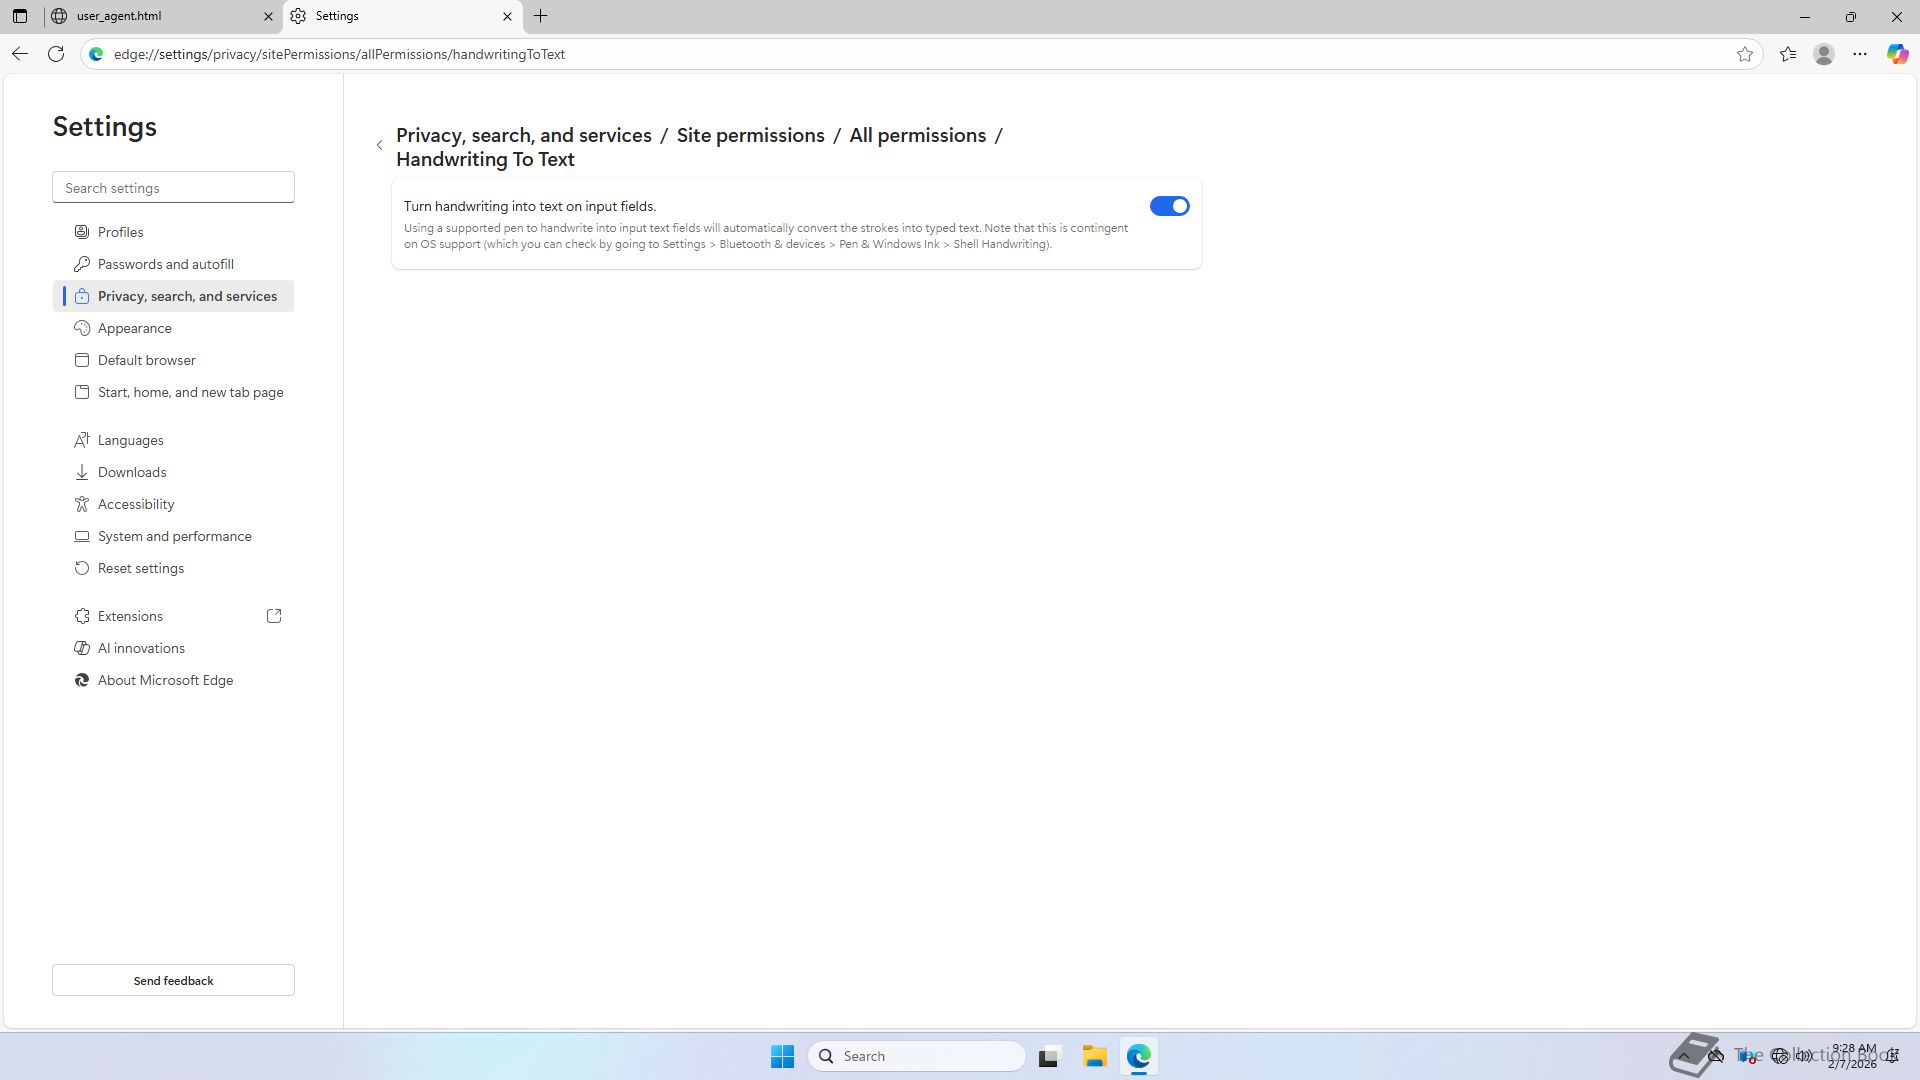Open new tab with plus button

(x=540, y=16)
